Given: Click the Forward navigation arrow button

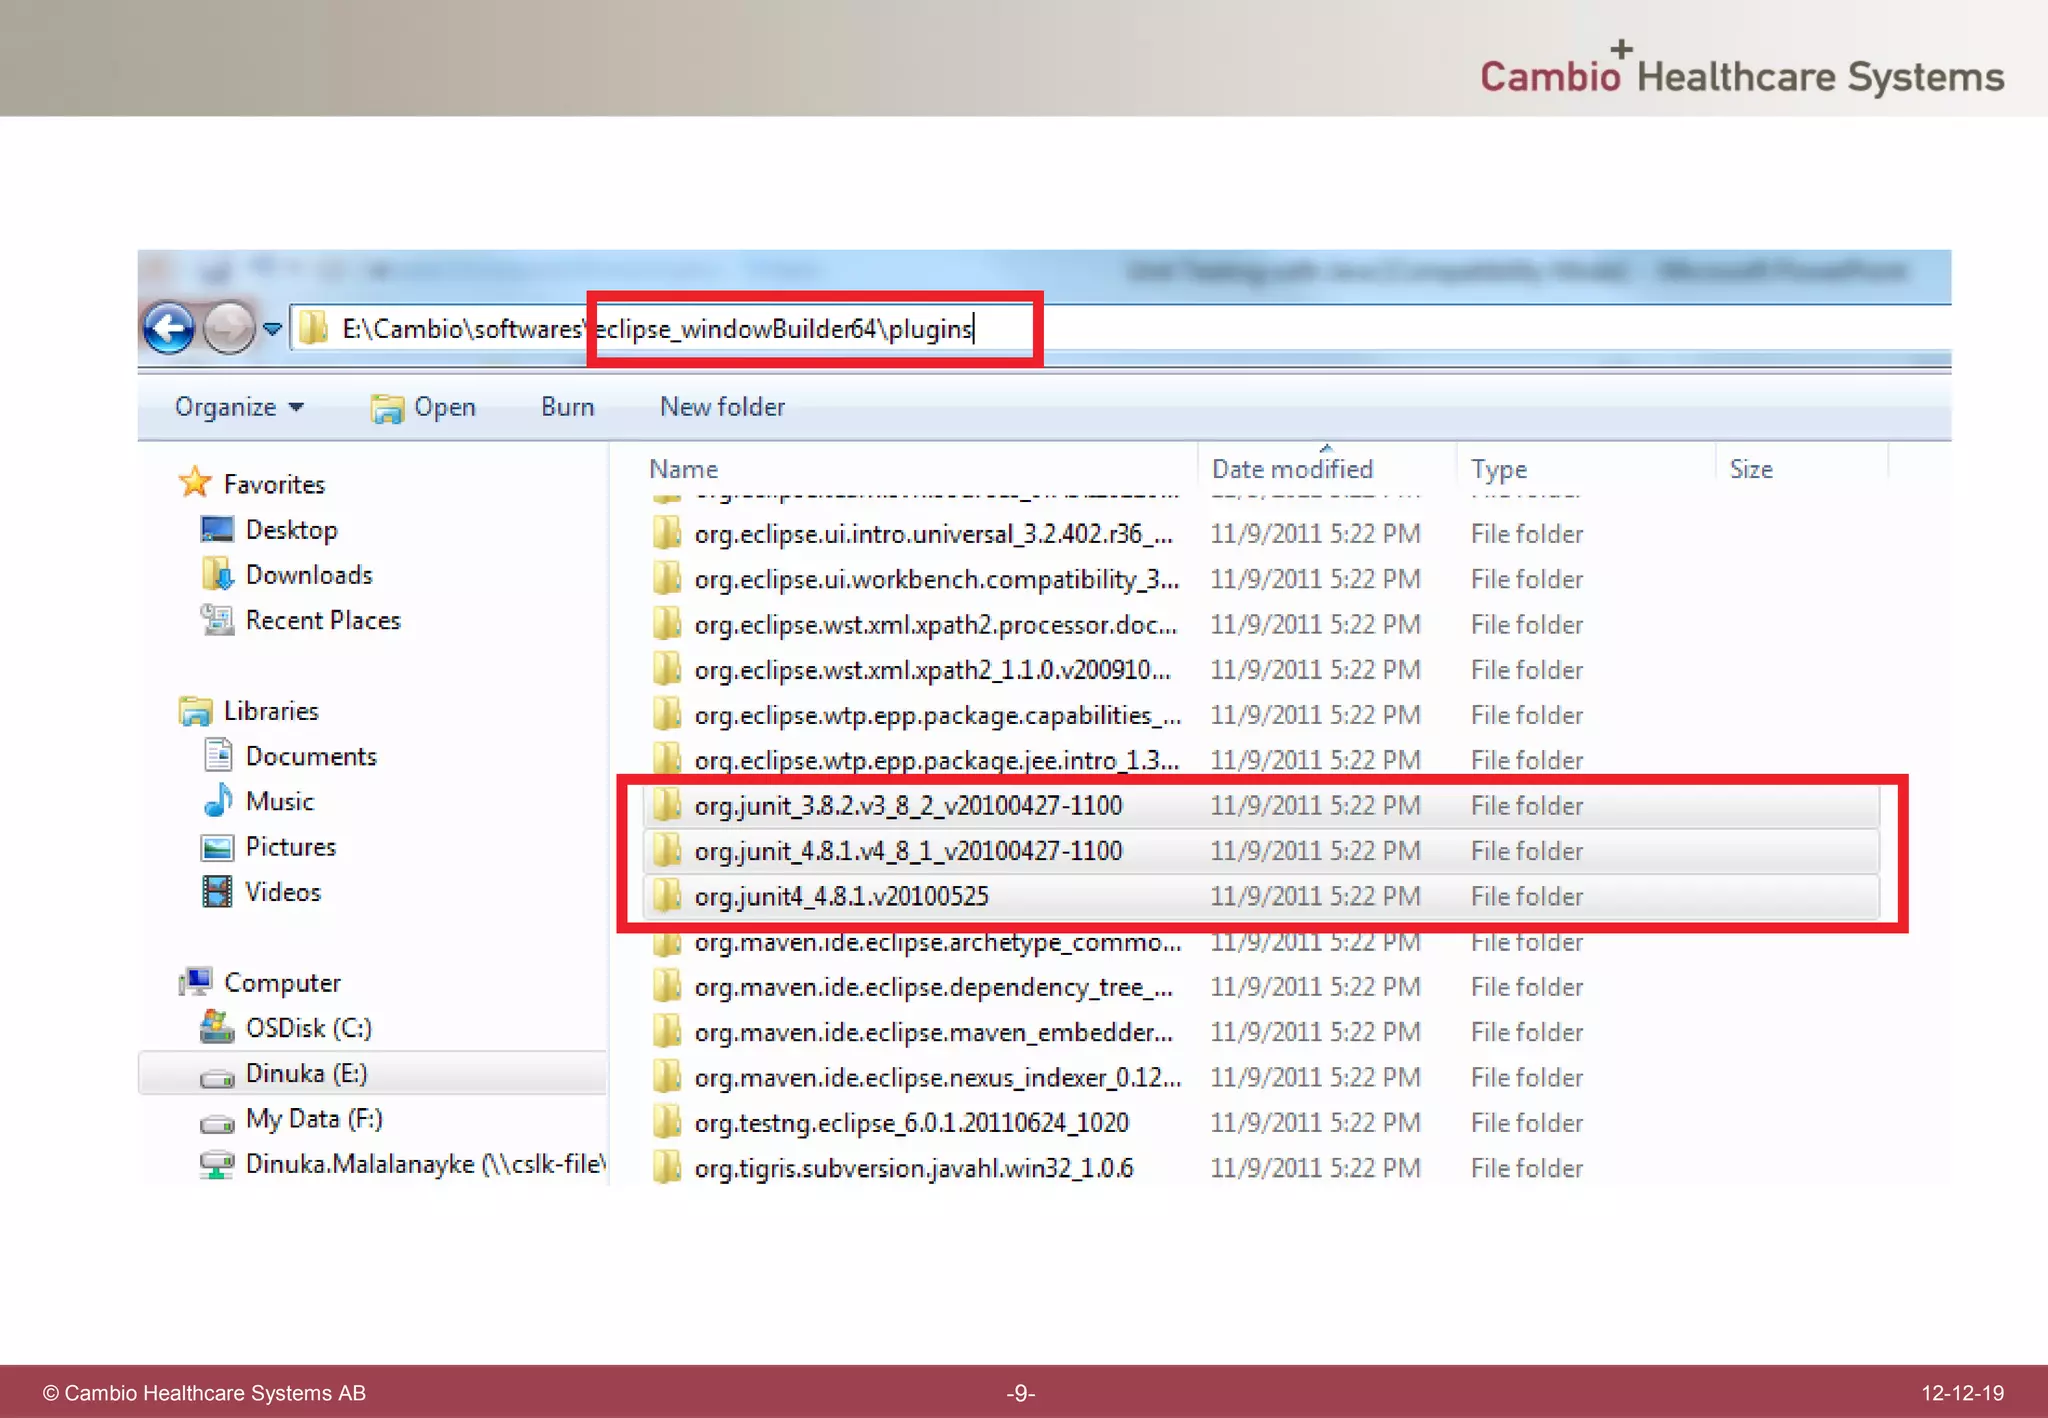Looking at the screenshot, I should pos(229,328).
